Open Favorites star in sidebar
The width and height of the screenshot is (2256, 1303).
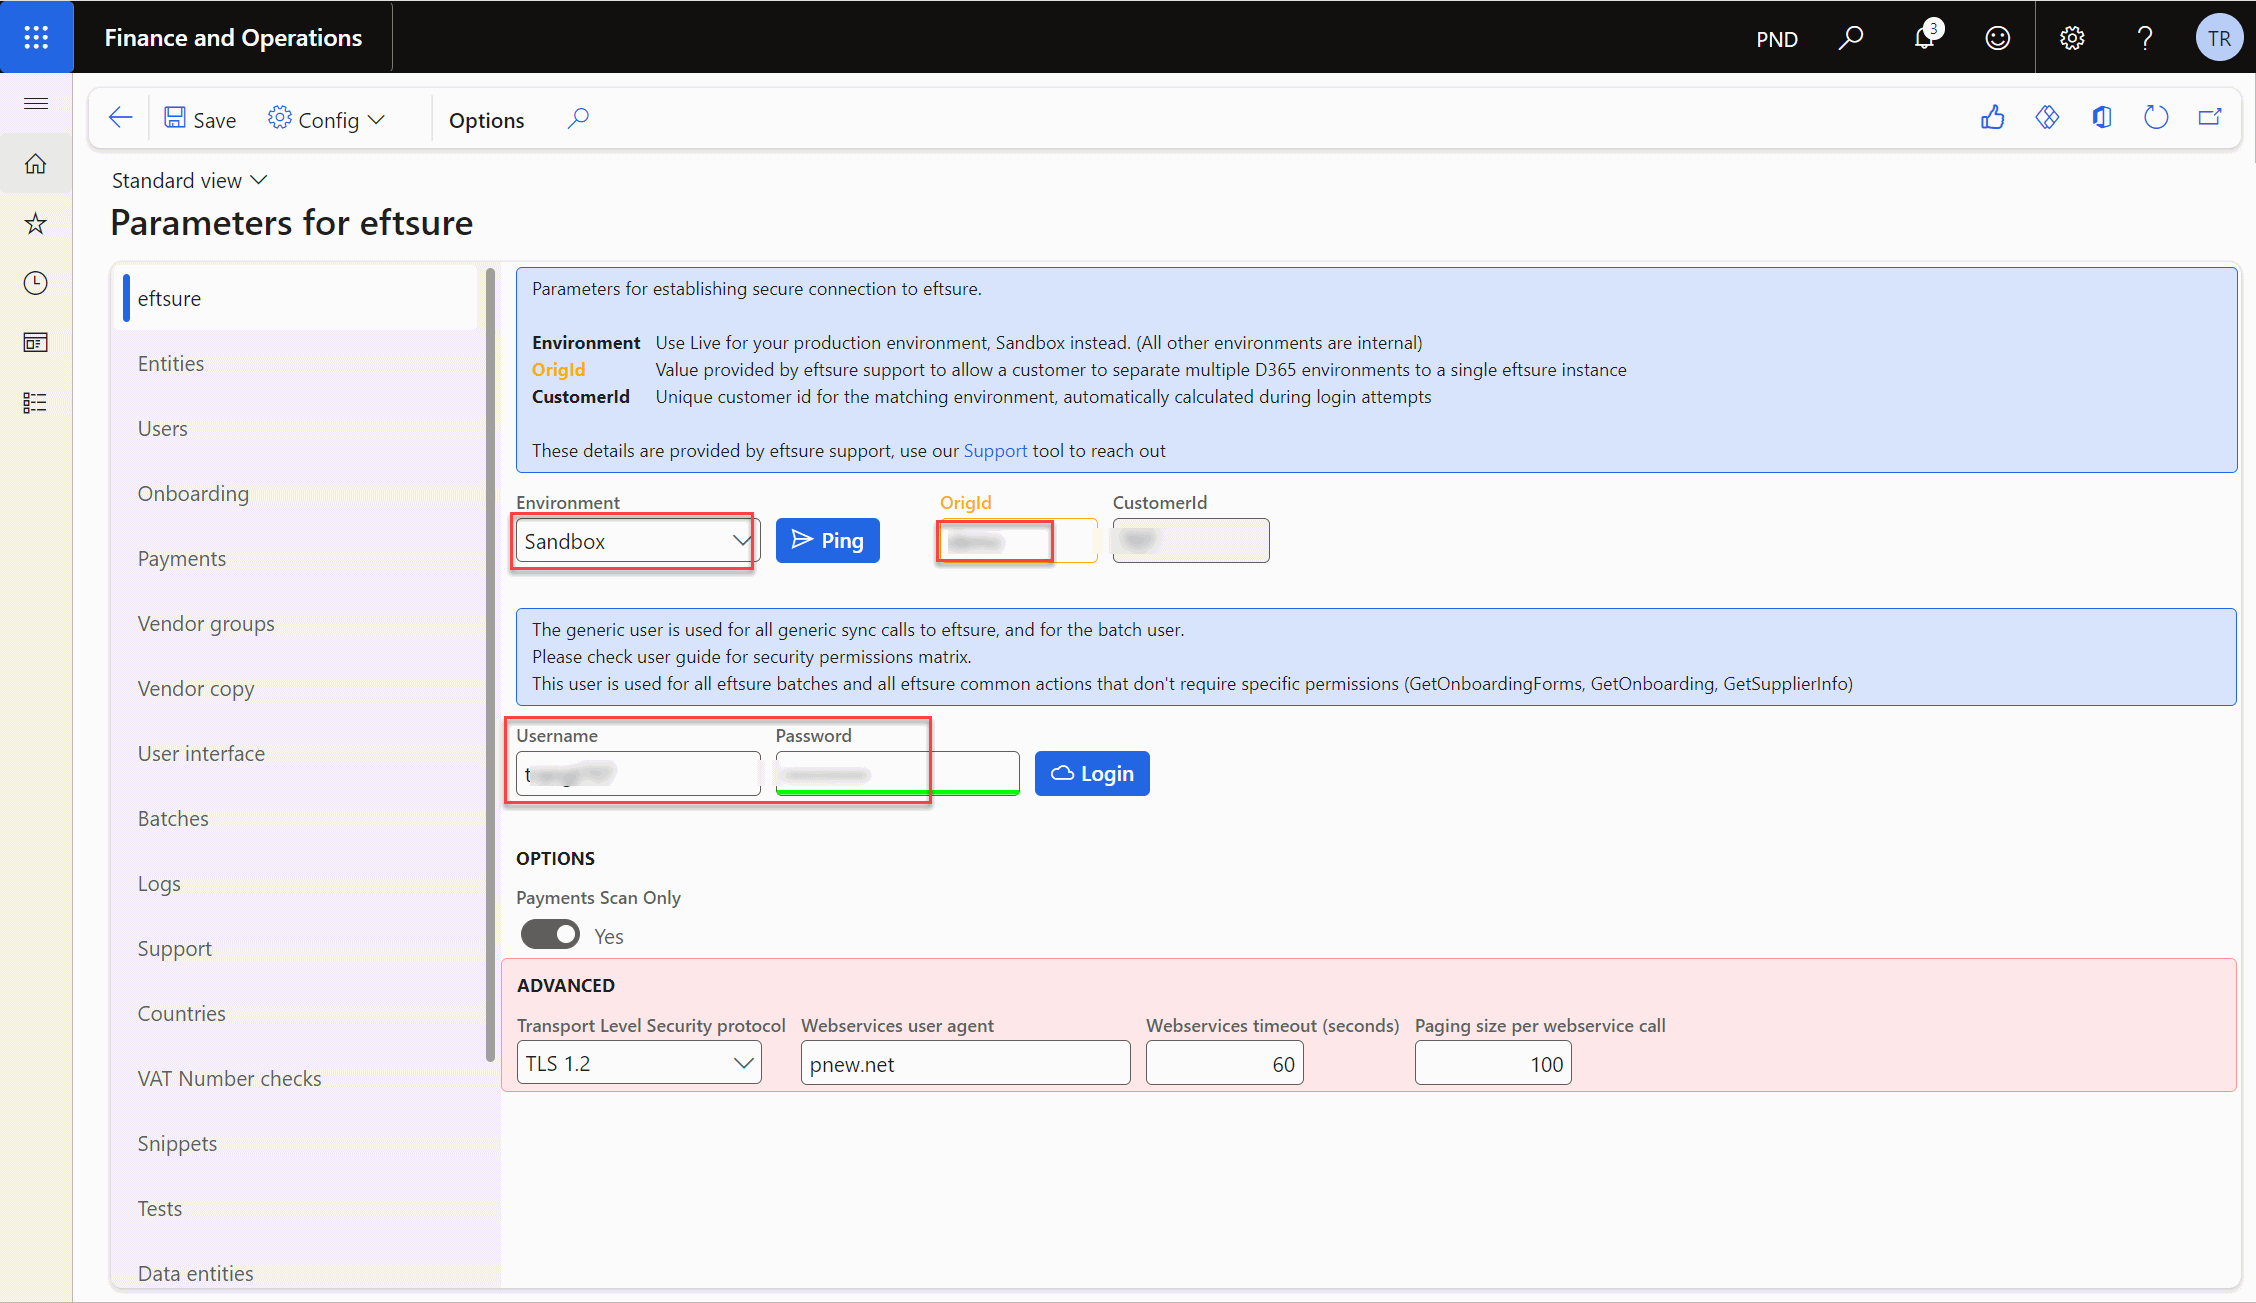(36, 223)
